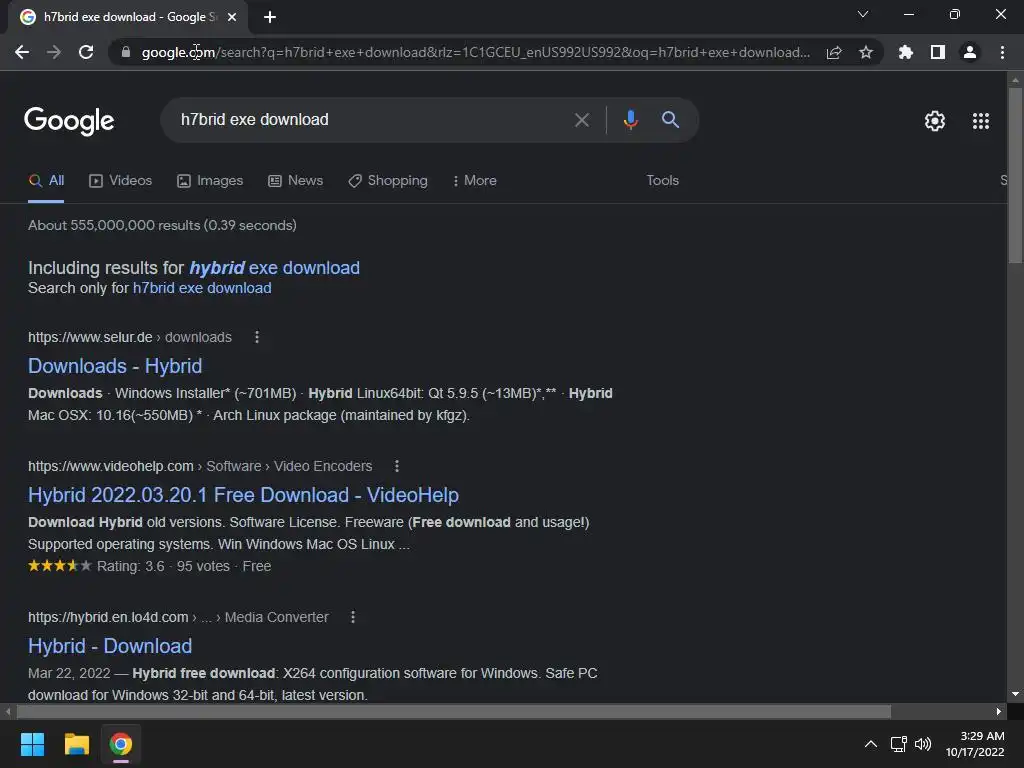View site information lock icon
The image size is (1024, 768).
126,52
